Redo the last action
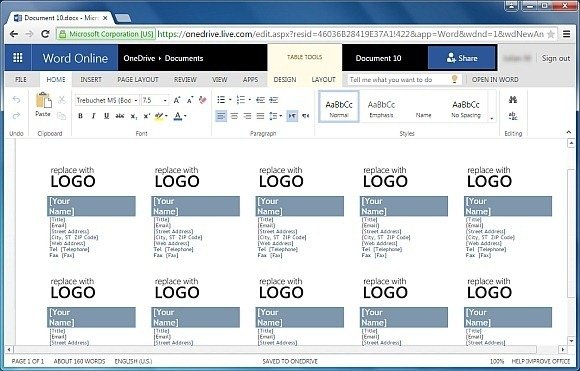Image resolution: width=580 pixels, height=371 pixels. click(x=16, y=116)
